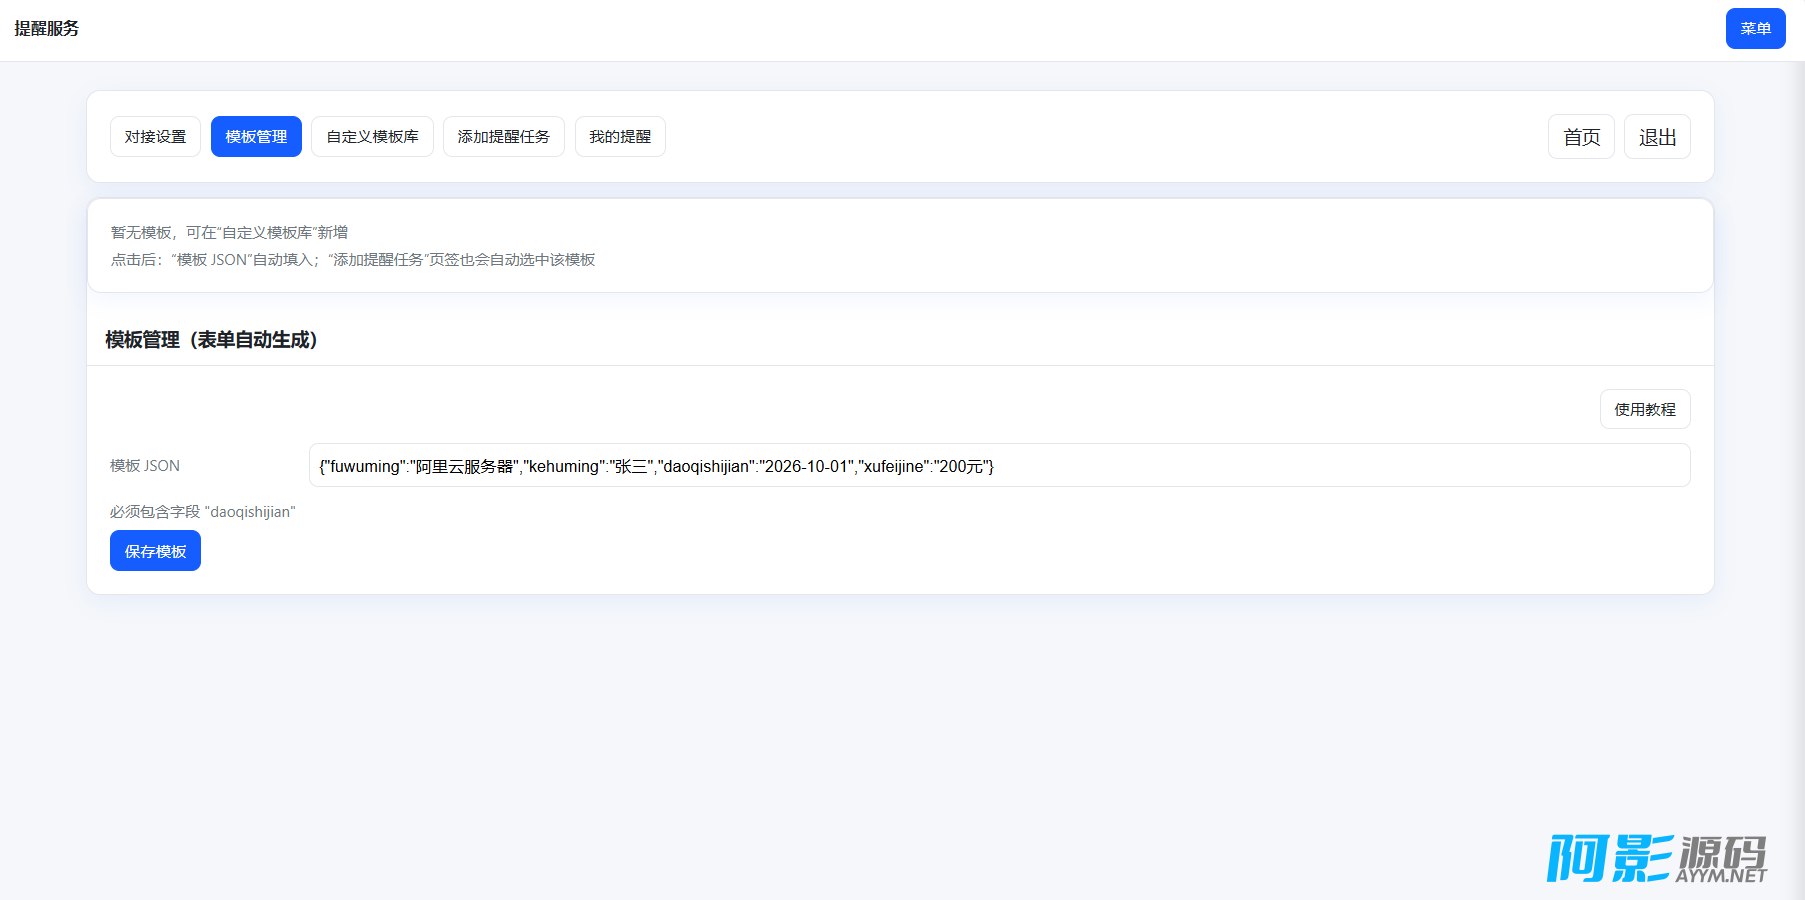Click the 必须包含字段 daoqishijian hint text
The width and height of the screenshot is (1805, 900).
click(x=203, y=512)
